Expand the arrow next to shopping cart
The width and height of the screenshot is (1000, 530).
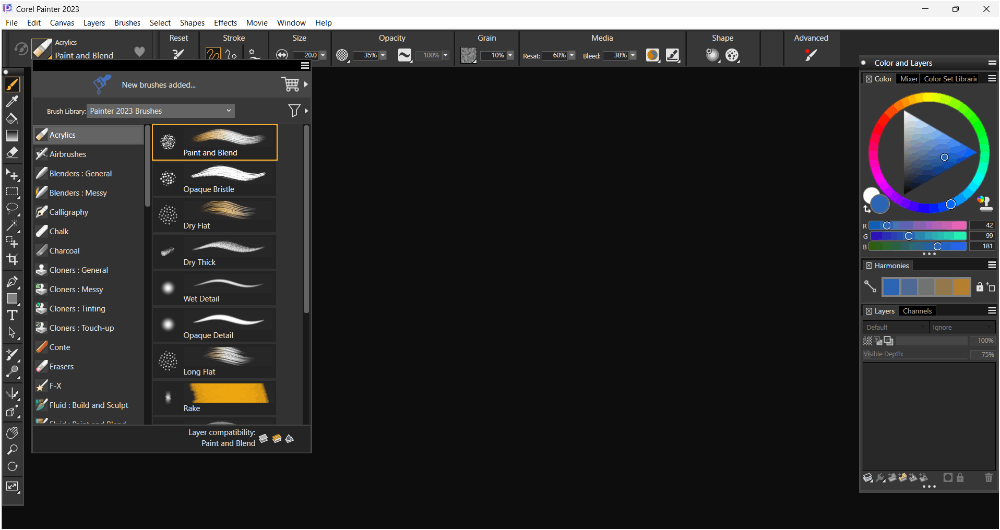pyautogui.click(x=306, y=84)
